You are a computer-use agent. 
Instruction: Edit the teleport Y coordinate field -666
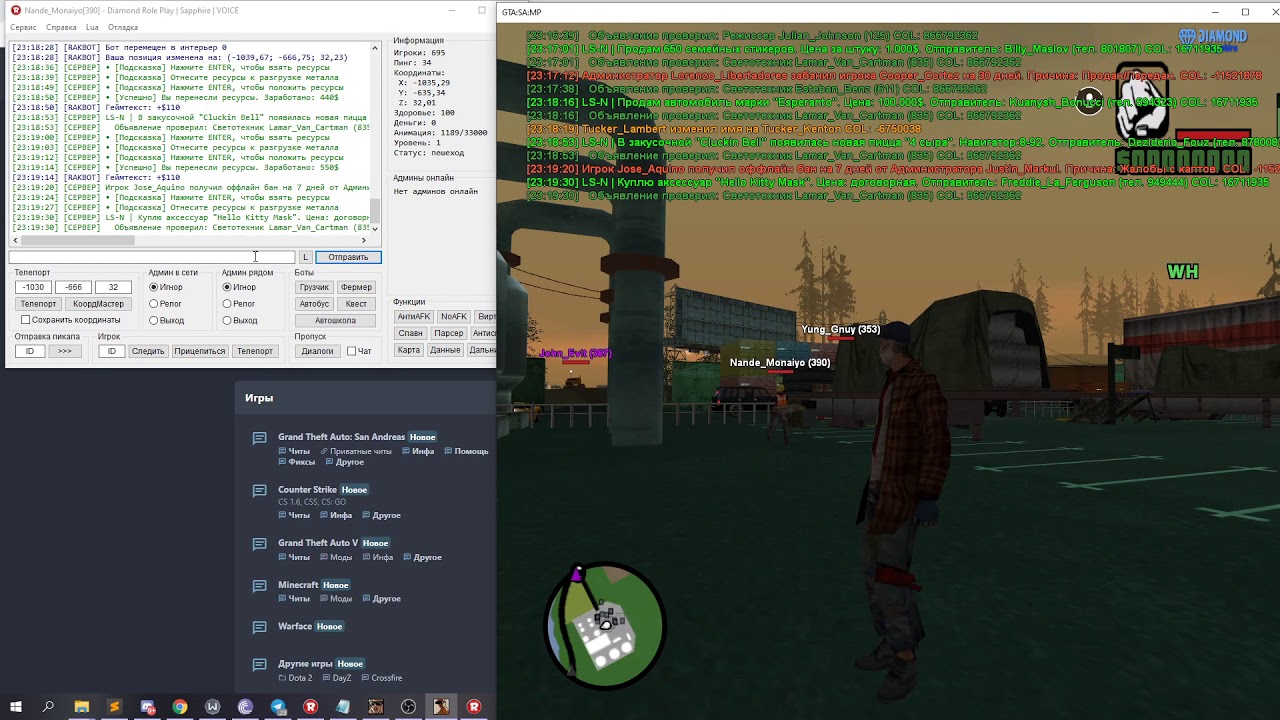click(74, 287)
